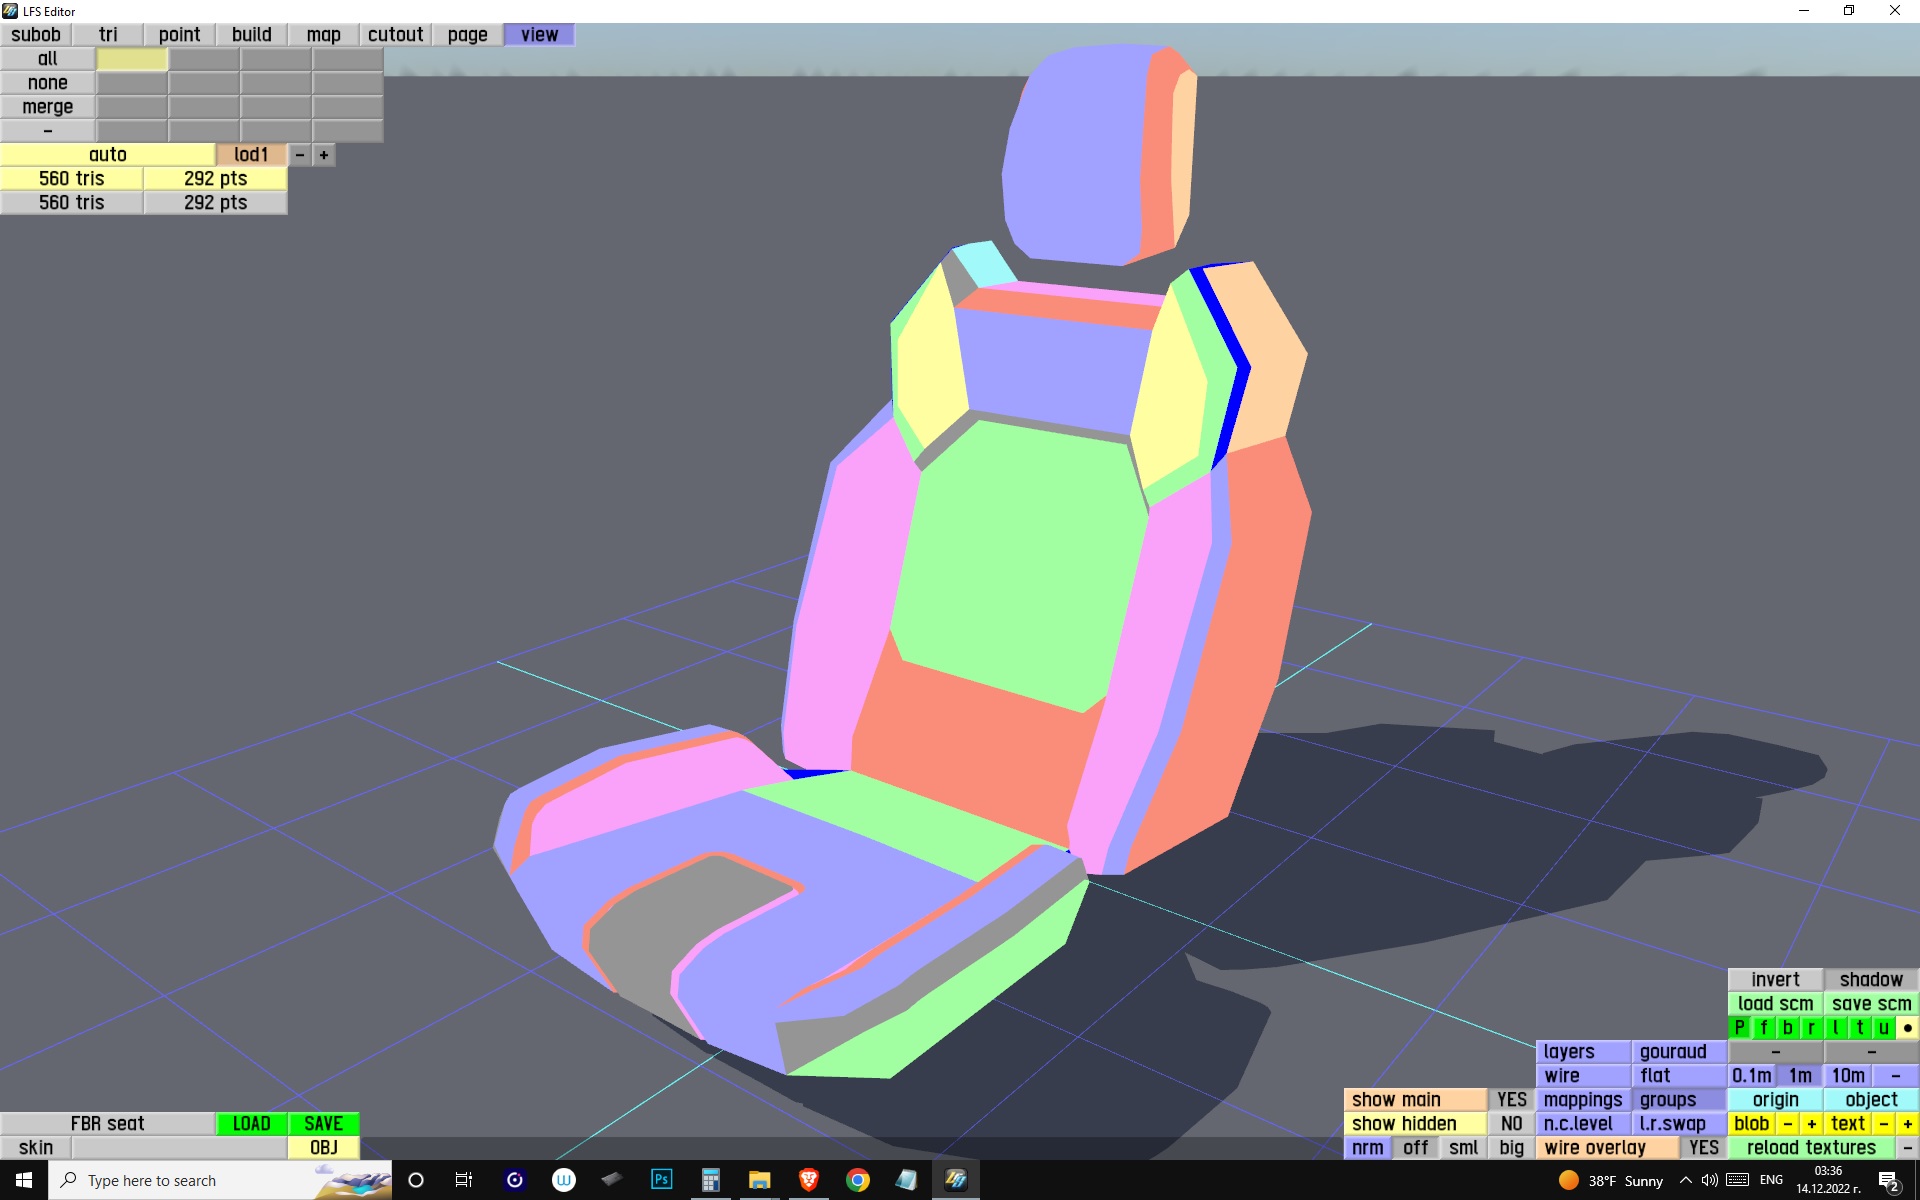Decrease text size with minus button

(1883, 1124)
